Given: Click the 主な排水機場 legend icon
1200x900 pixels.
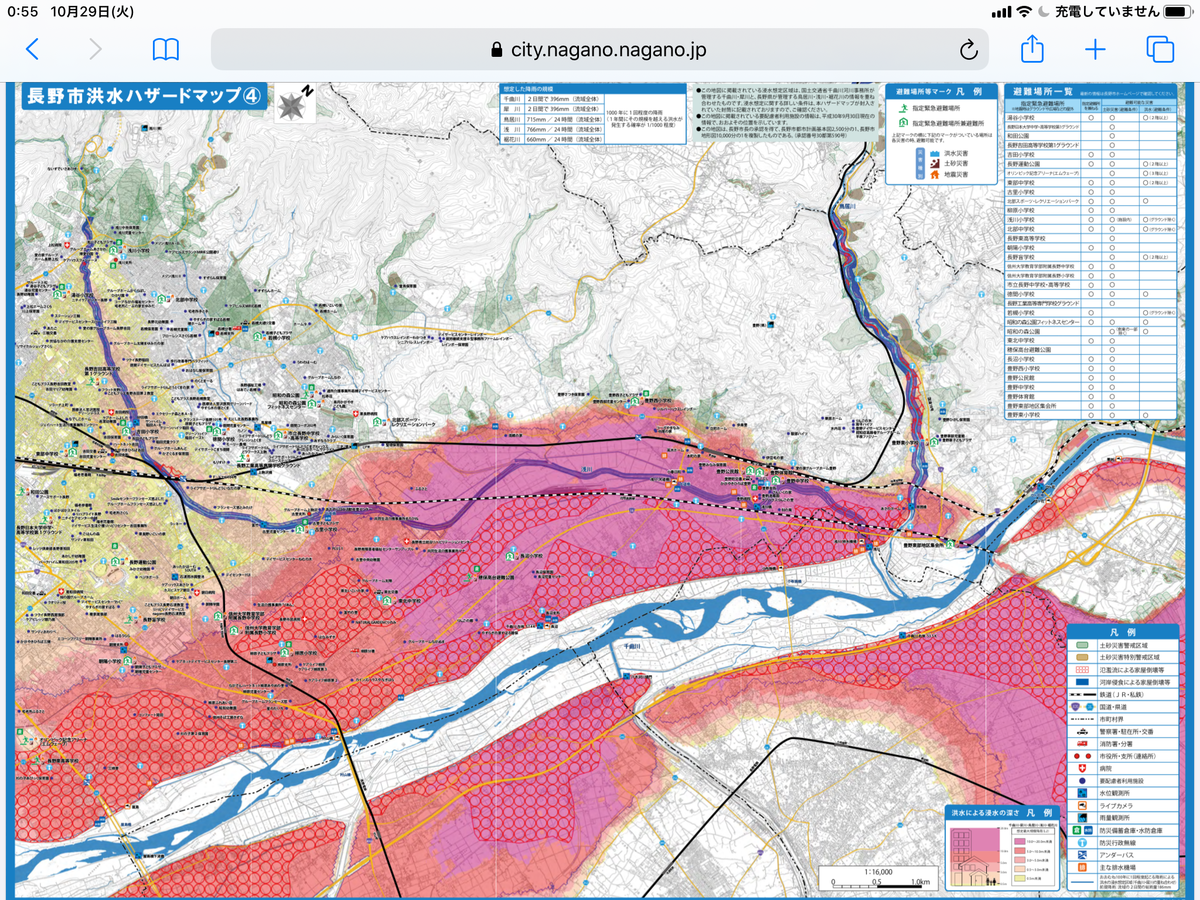Looking at the screenshot, I should coord(1082,867).
